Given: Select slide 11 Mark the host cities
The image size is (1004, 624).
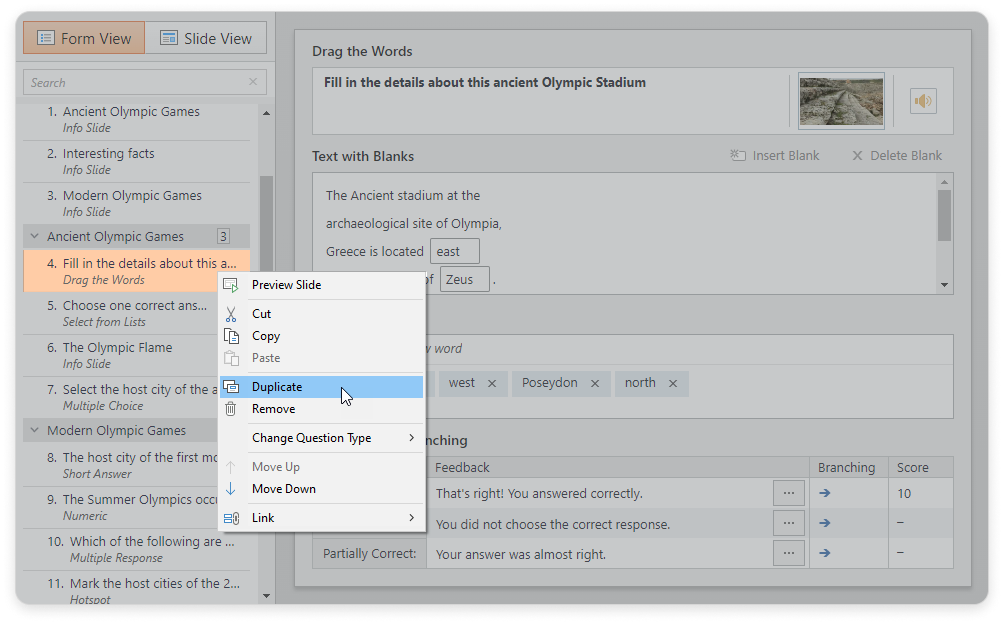Looking at the screenshot, I should 136,589.
